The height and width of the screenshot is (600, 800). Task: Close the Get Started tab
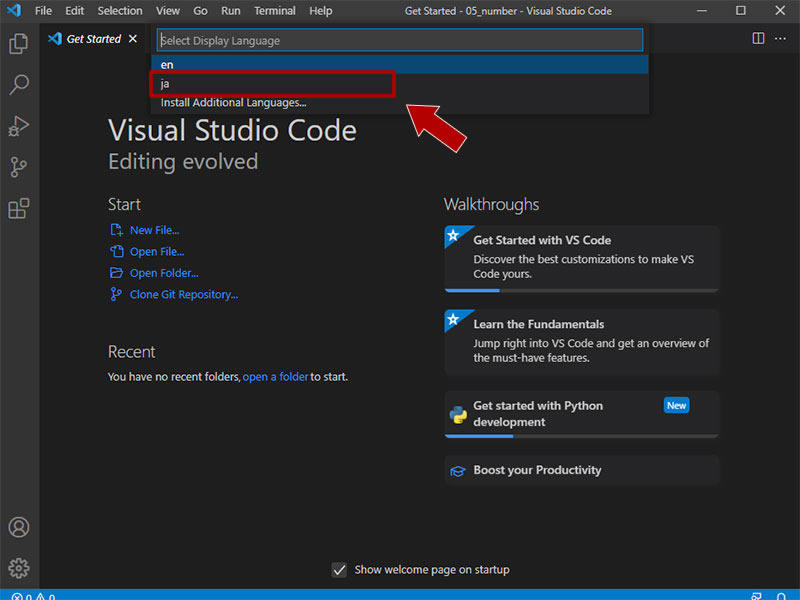133,39
